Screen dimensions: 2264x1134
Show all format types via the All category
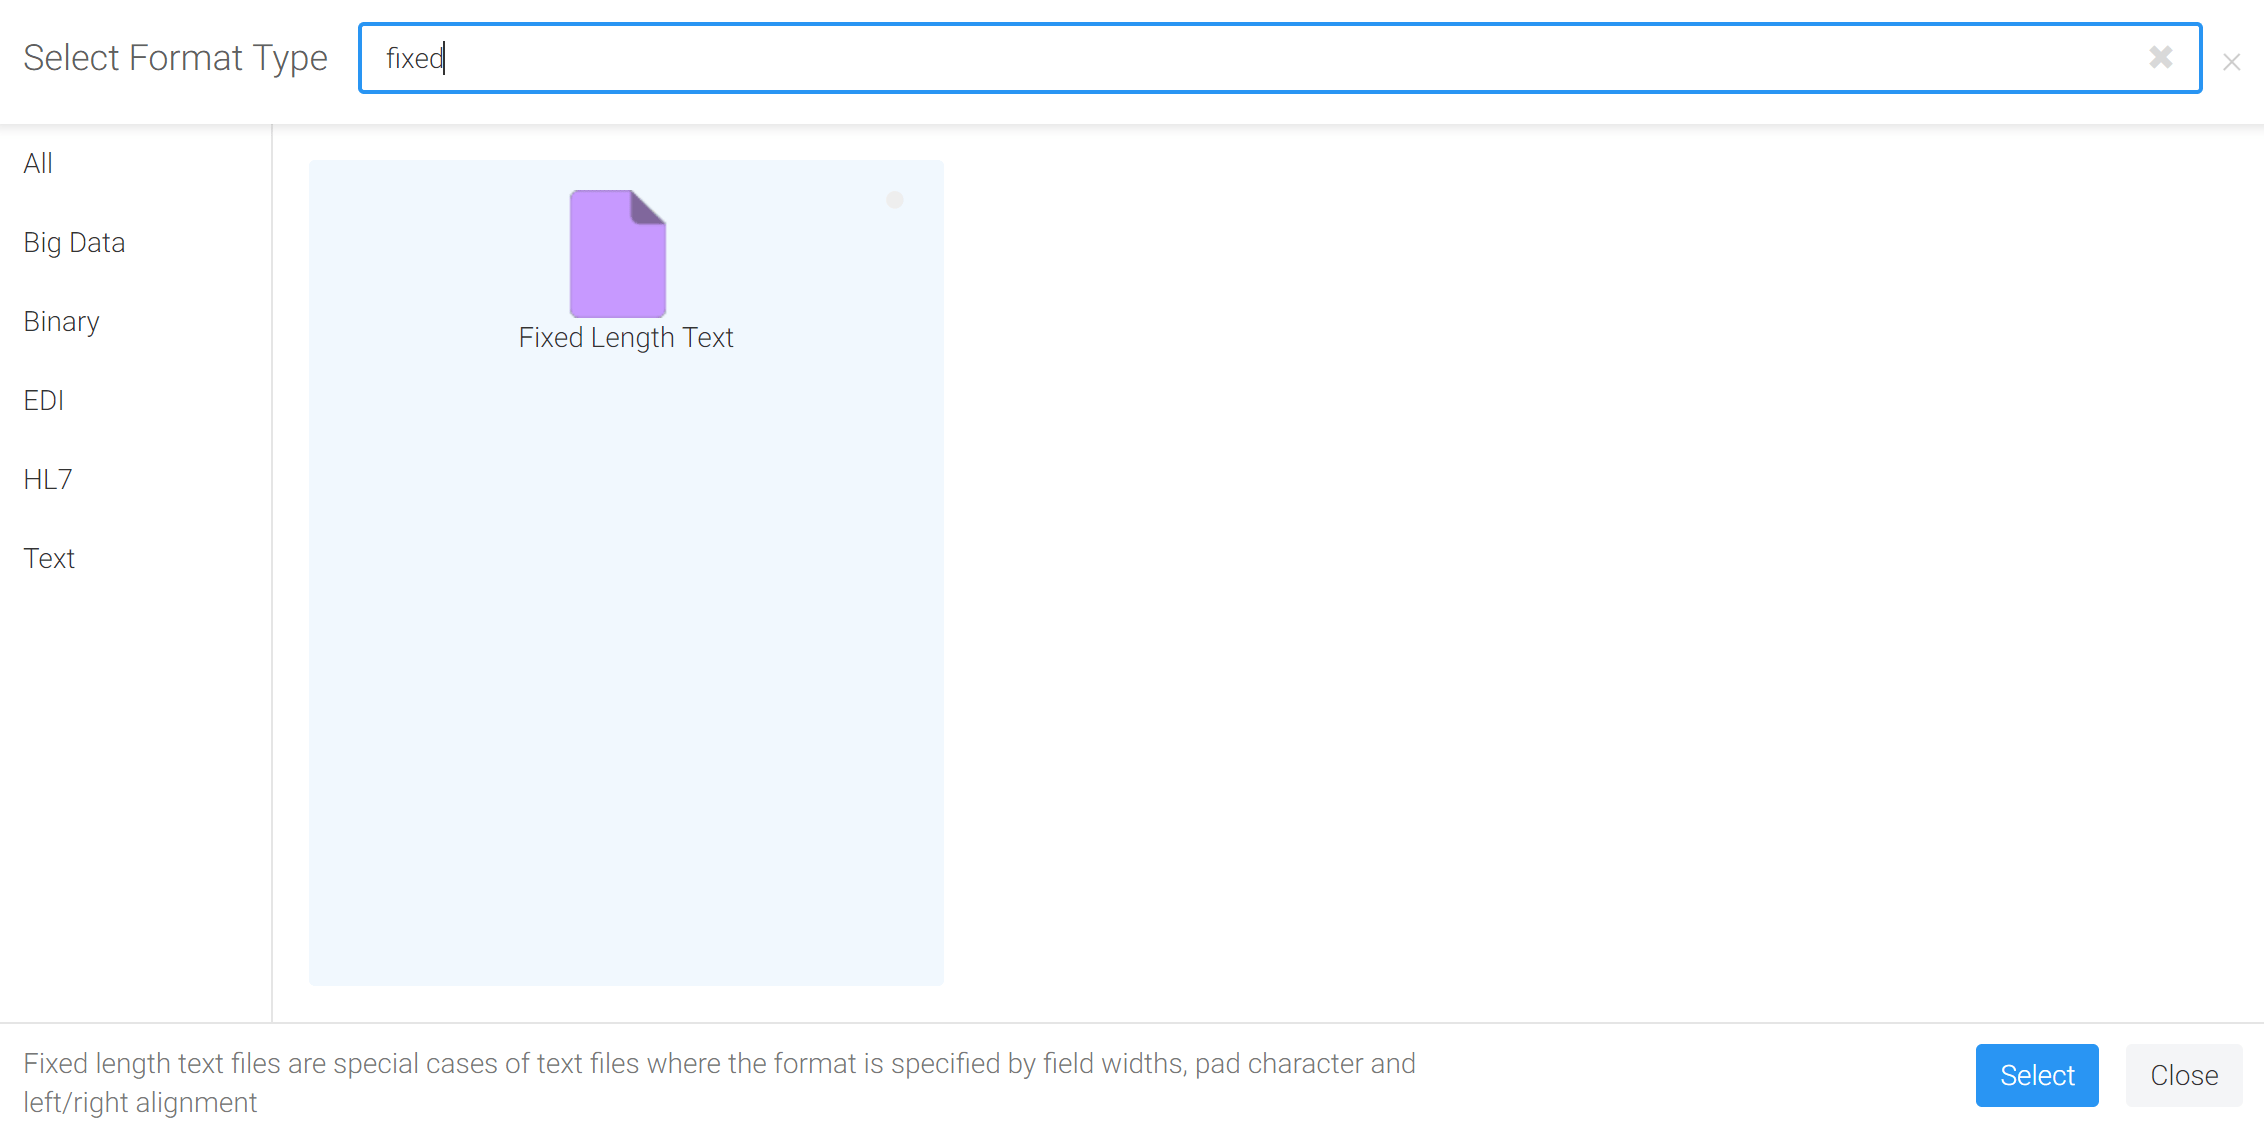pos(38,163)
